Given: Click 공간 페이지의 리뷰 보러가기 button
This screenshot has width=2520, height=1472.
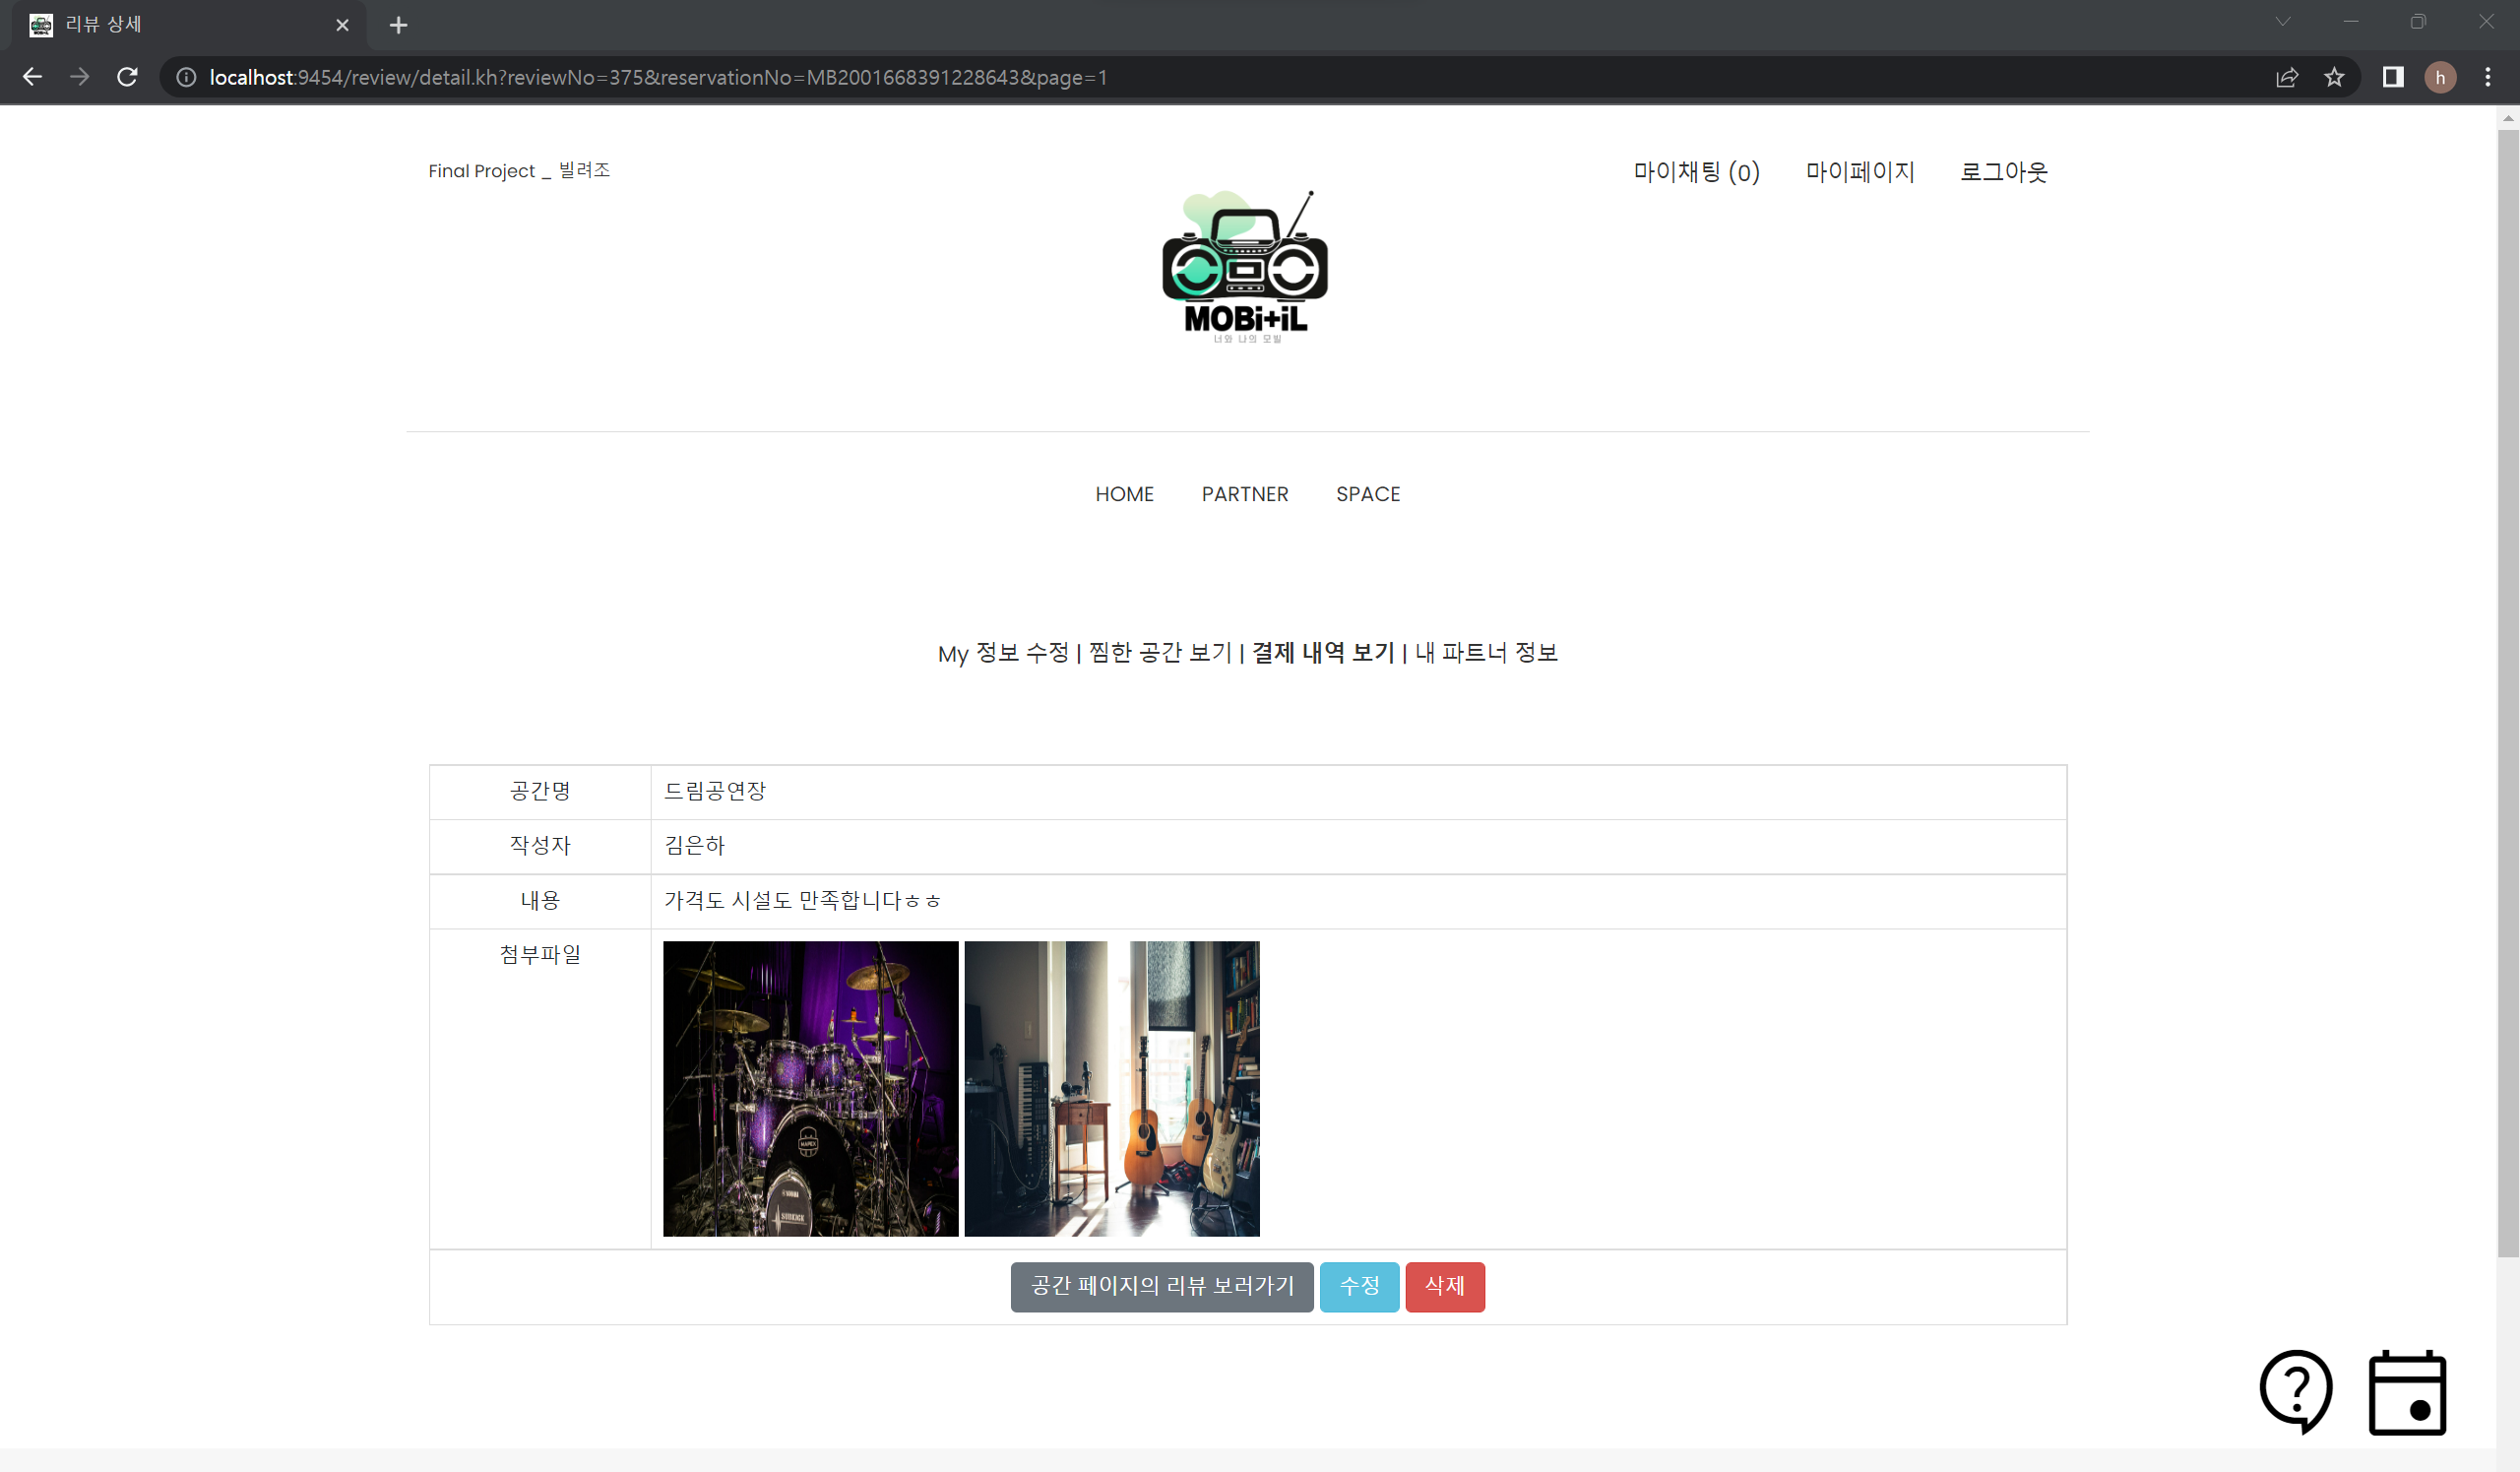Looking at the screenshot, I should (1162, 1286).
